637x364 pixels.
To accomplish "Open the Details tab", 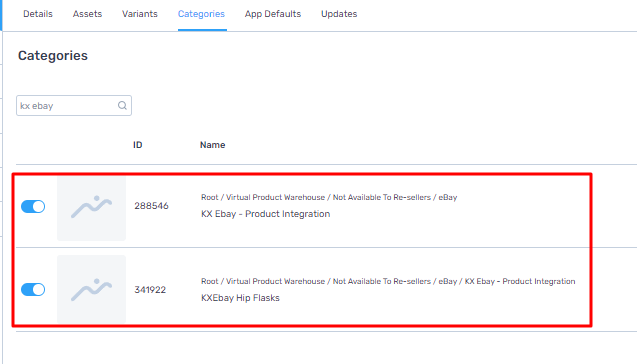I will pyautogui.click(x=38, y=14).
